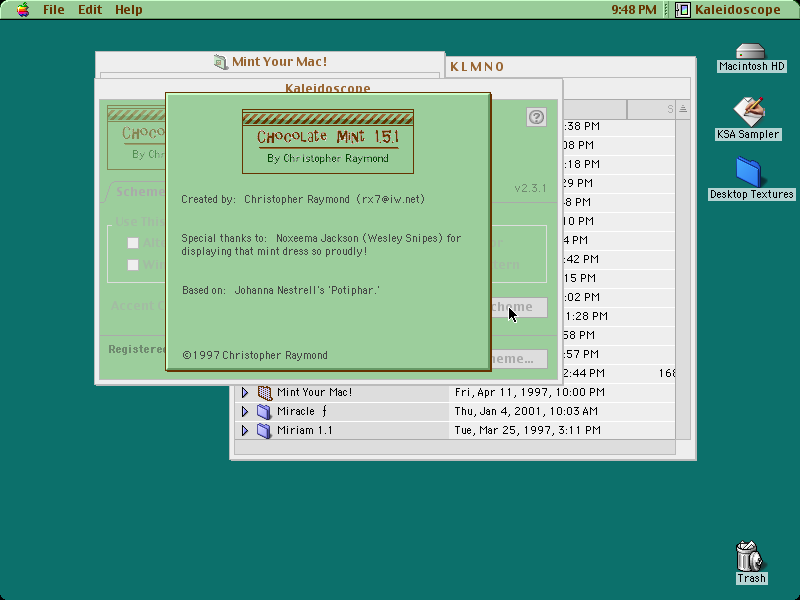Click the question mark help button in Kaleidoscope

(536, 117)
